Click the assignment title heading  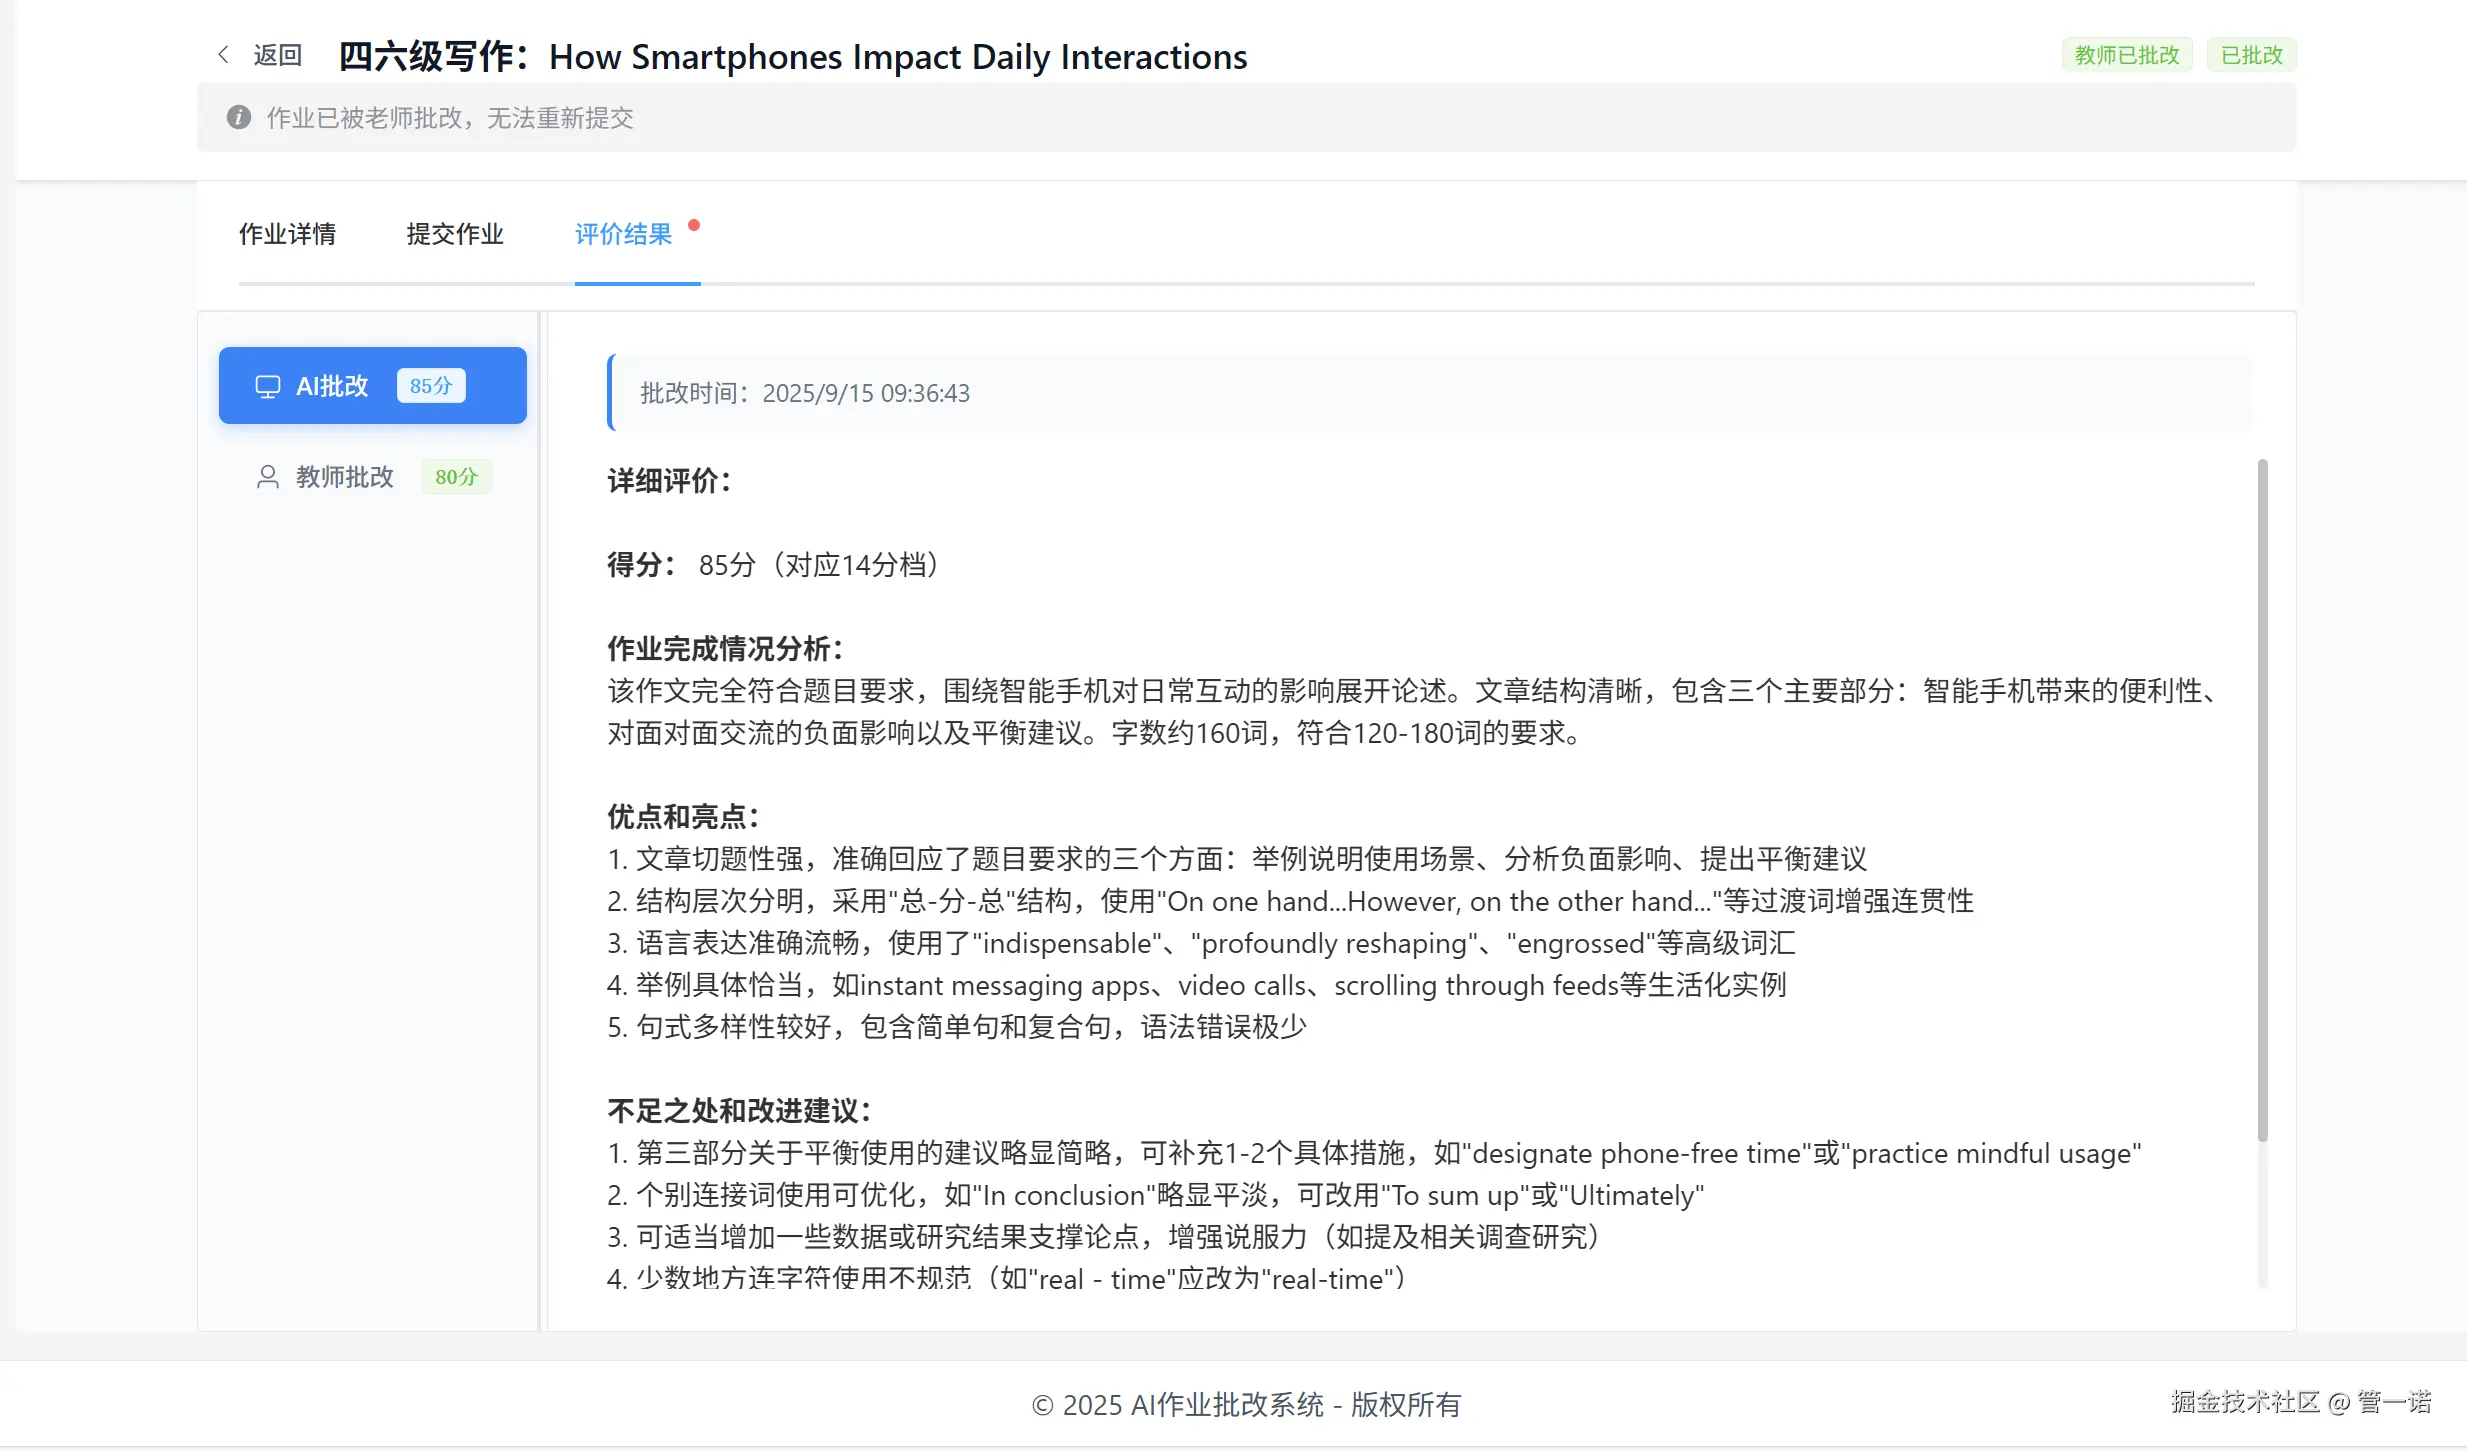[x=793, y=57]
